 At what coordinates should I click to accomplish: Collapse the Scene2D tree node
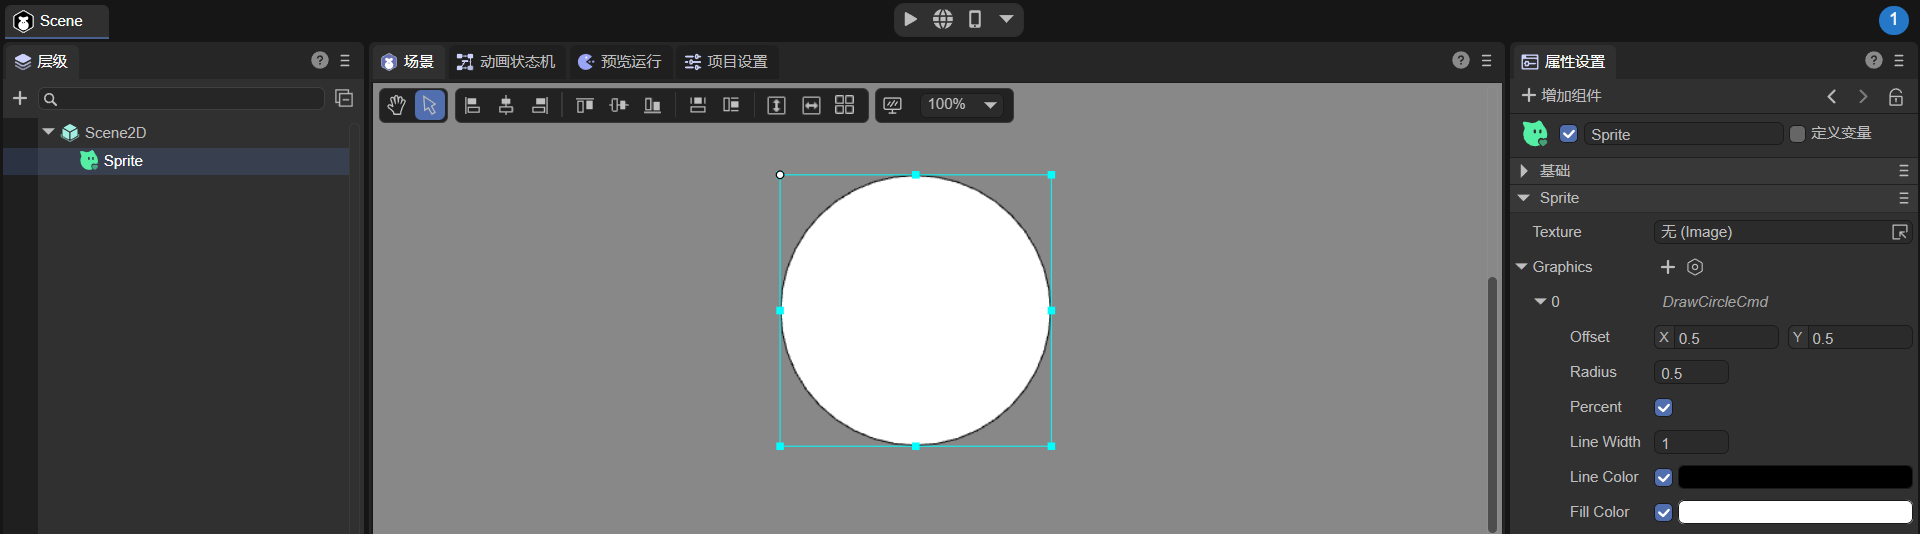[x=48, y=132]
